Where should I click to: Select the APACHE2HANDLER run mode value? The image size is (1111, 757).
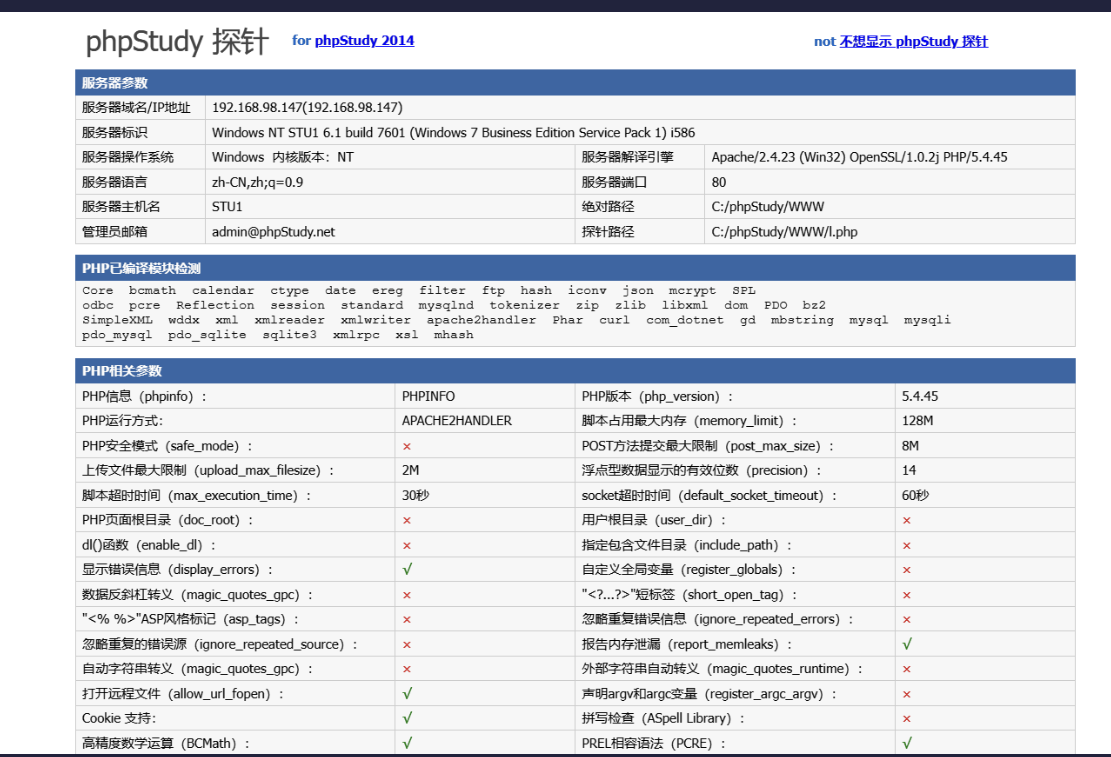click(456, 420)
